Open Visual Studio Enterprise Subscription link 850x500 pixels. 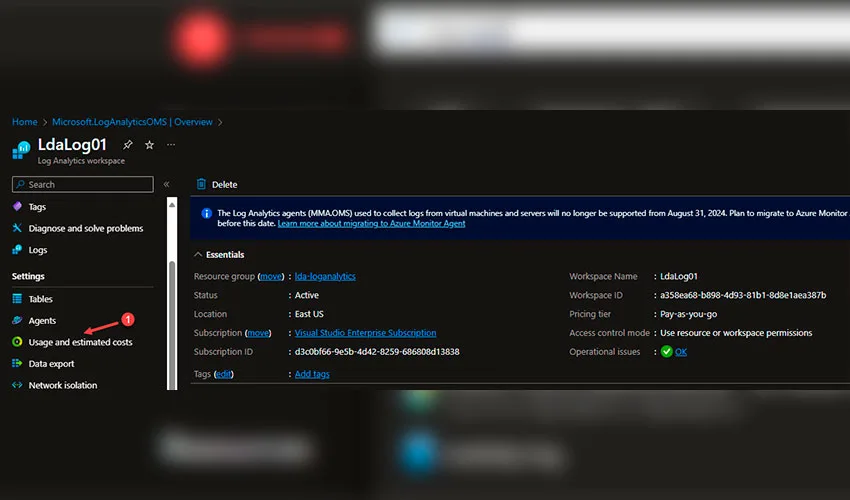coord(365,333)
